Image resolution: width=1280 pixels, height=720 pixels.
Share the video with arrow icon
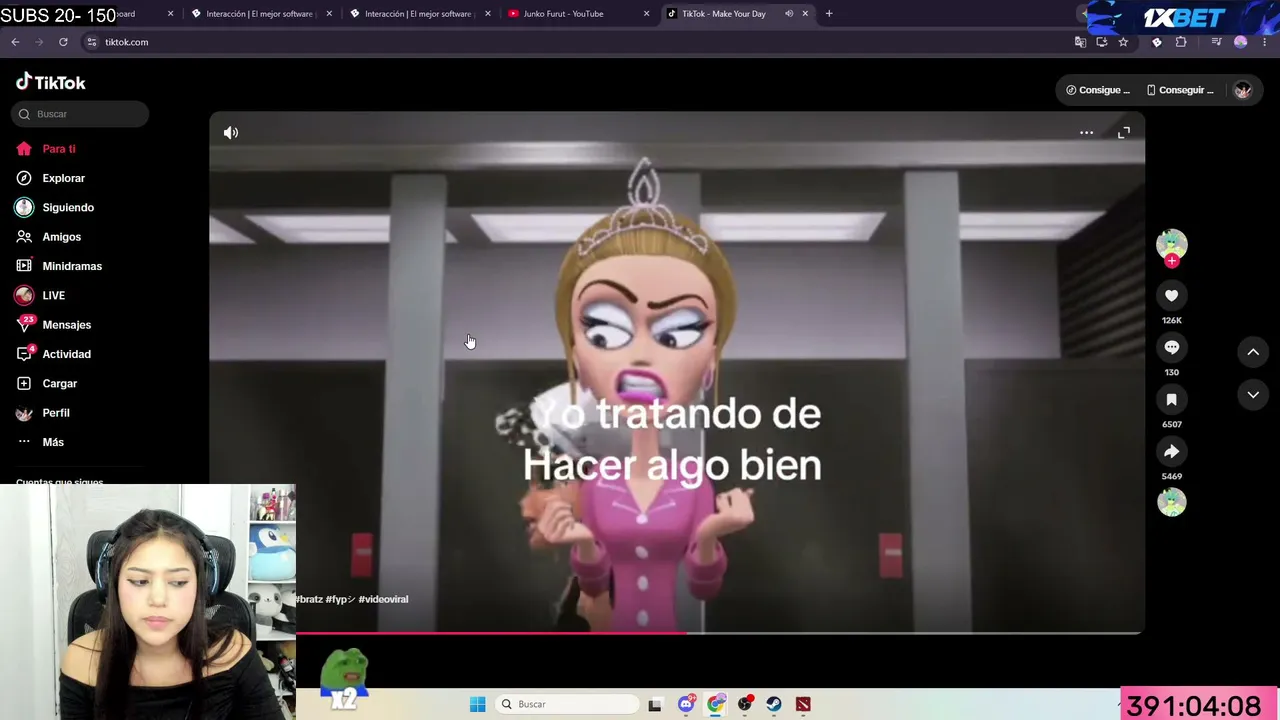[x=1172, y=451]
